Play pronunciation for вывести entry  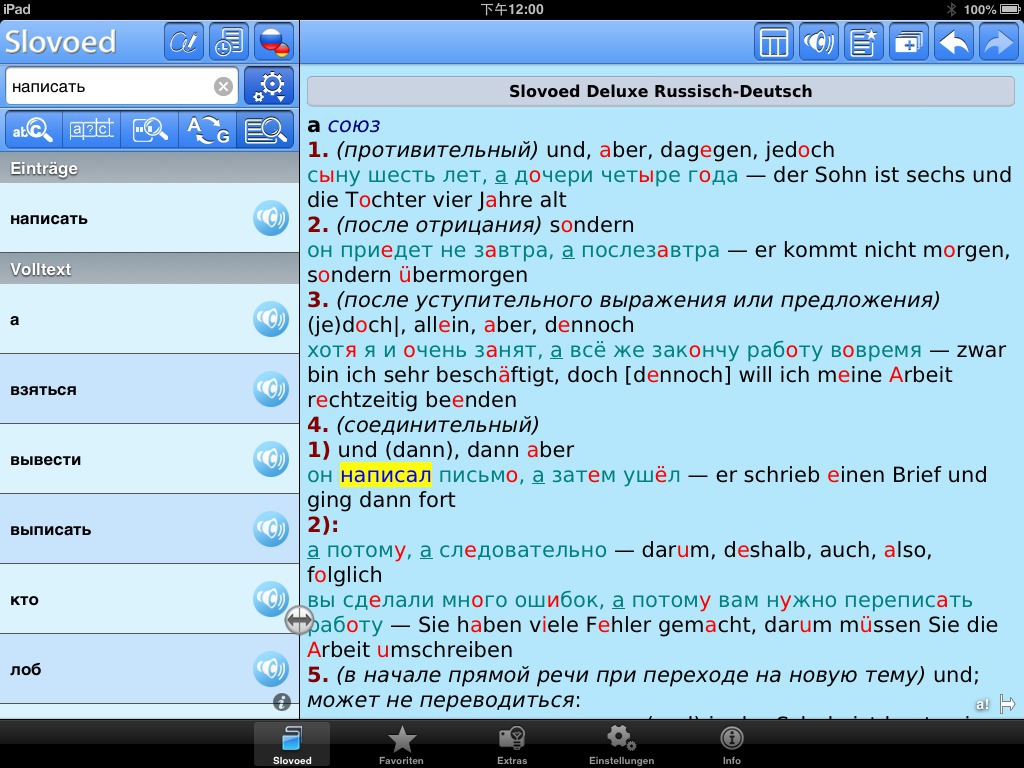point(271,459)
